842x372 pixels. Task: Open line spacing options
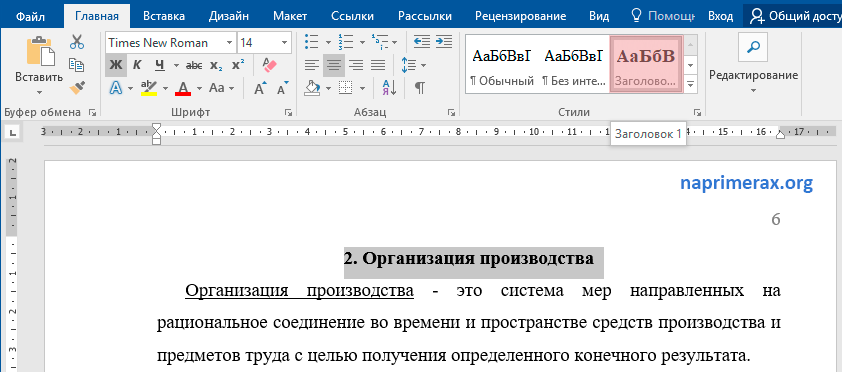(413, 65)
